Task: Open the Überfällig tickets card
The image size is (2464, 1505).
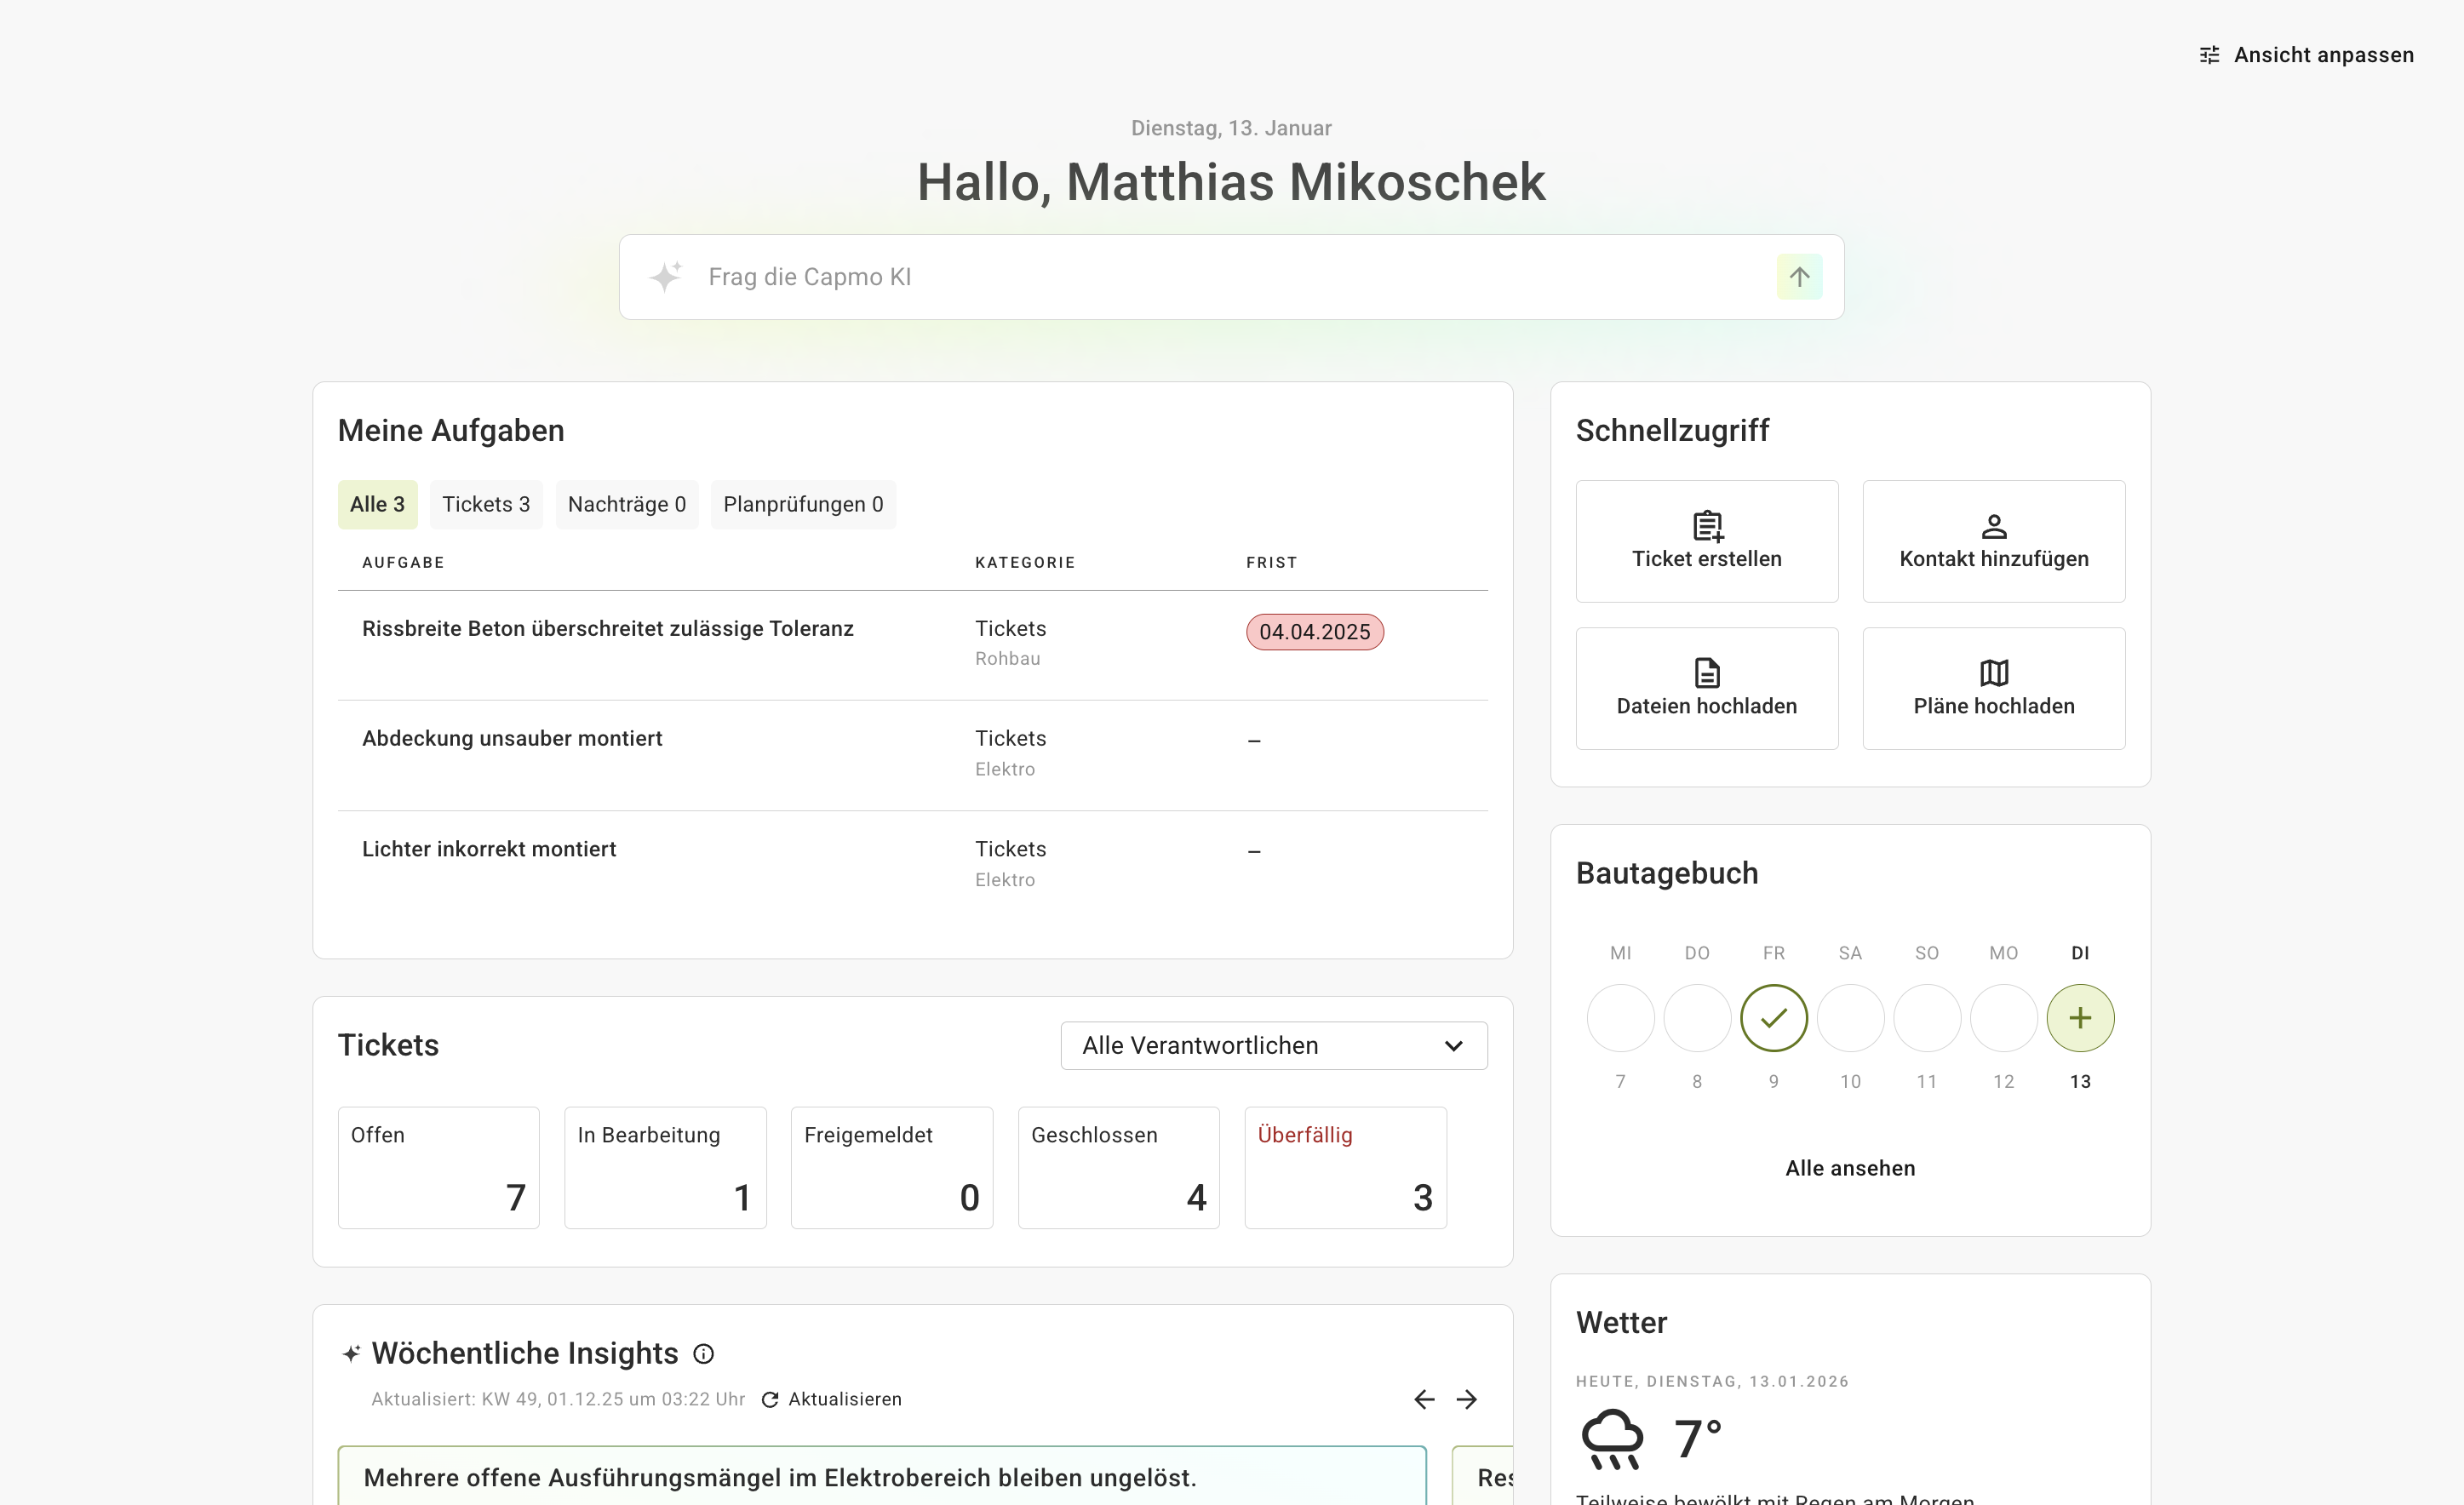Action: (1345, 1167)
